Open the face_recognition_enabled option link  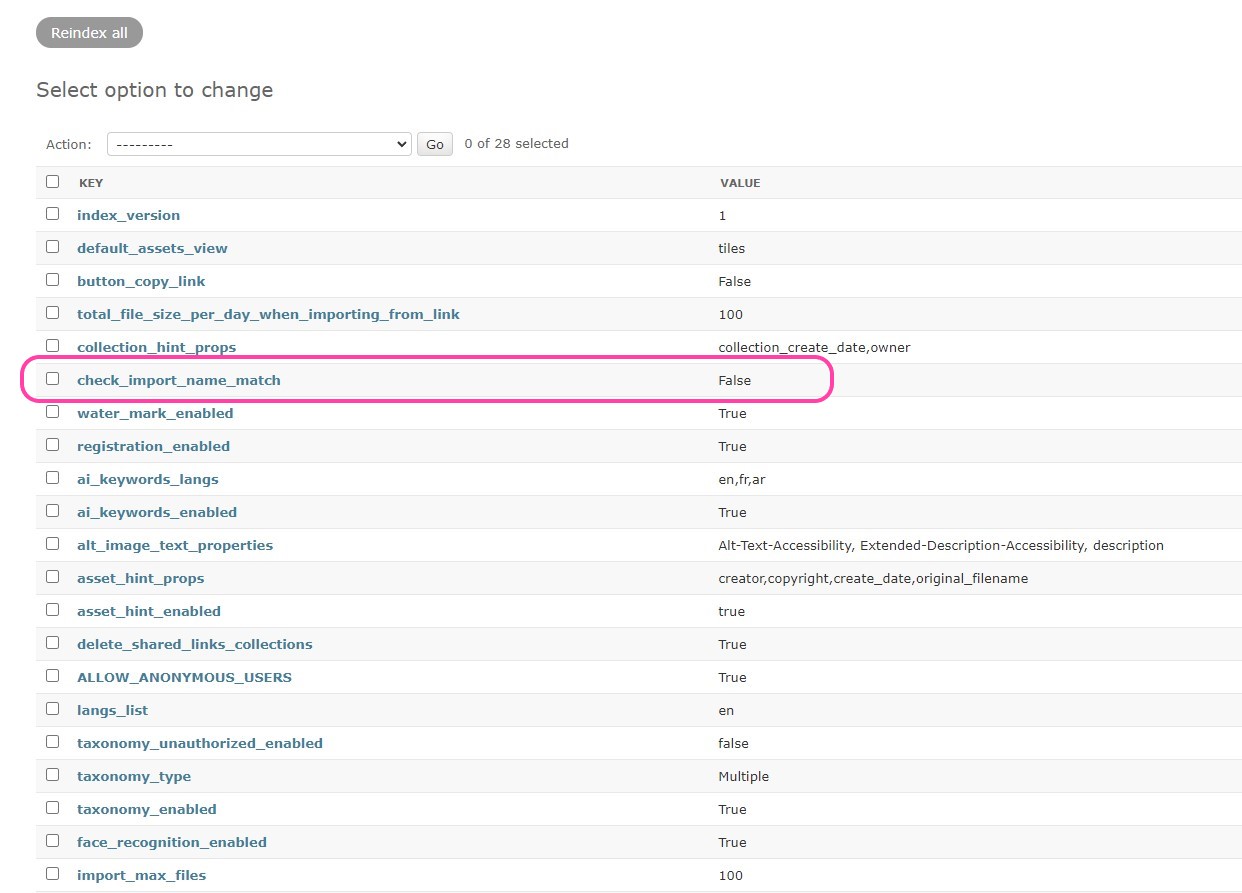coord(172,842)
